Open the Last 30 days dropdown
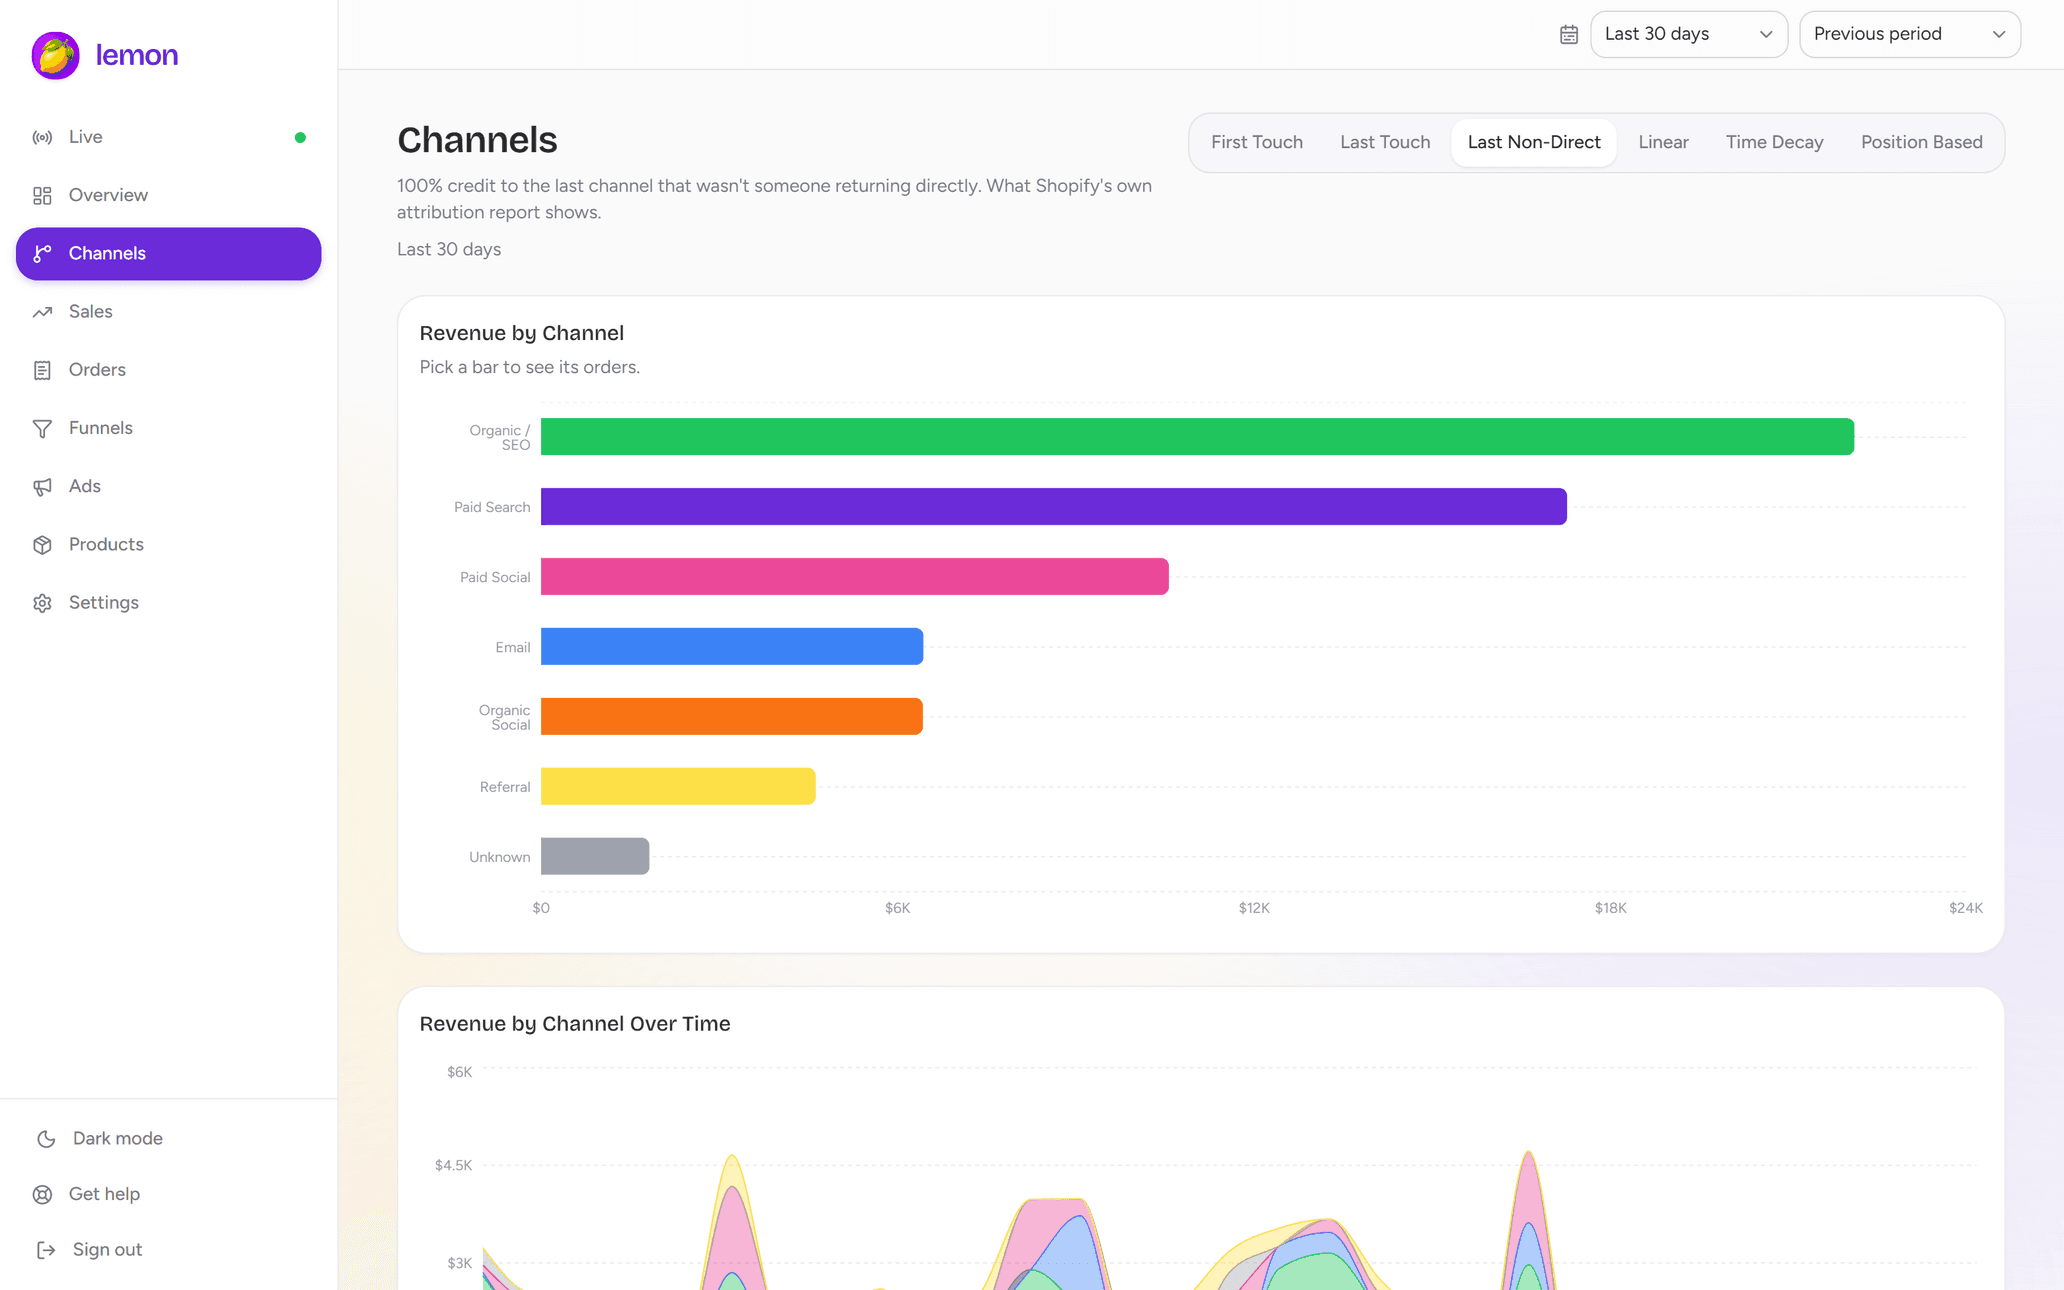 pos(1688,34)
